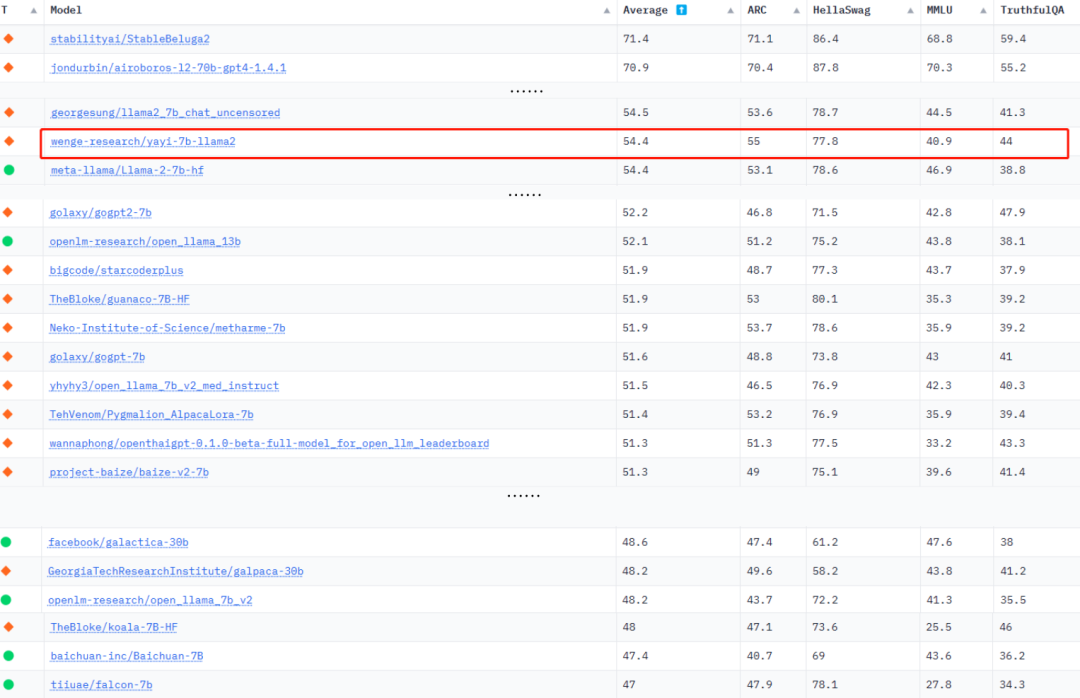Visit the GeorgiaTechResearchInstitute/galpaca-30b link

pyautogui.click(x=176, y=572)
